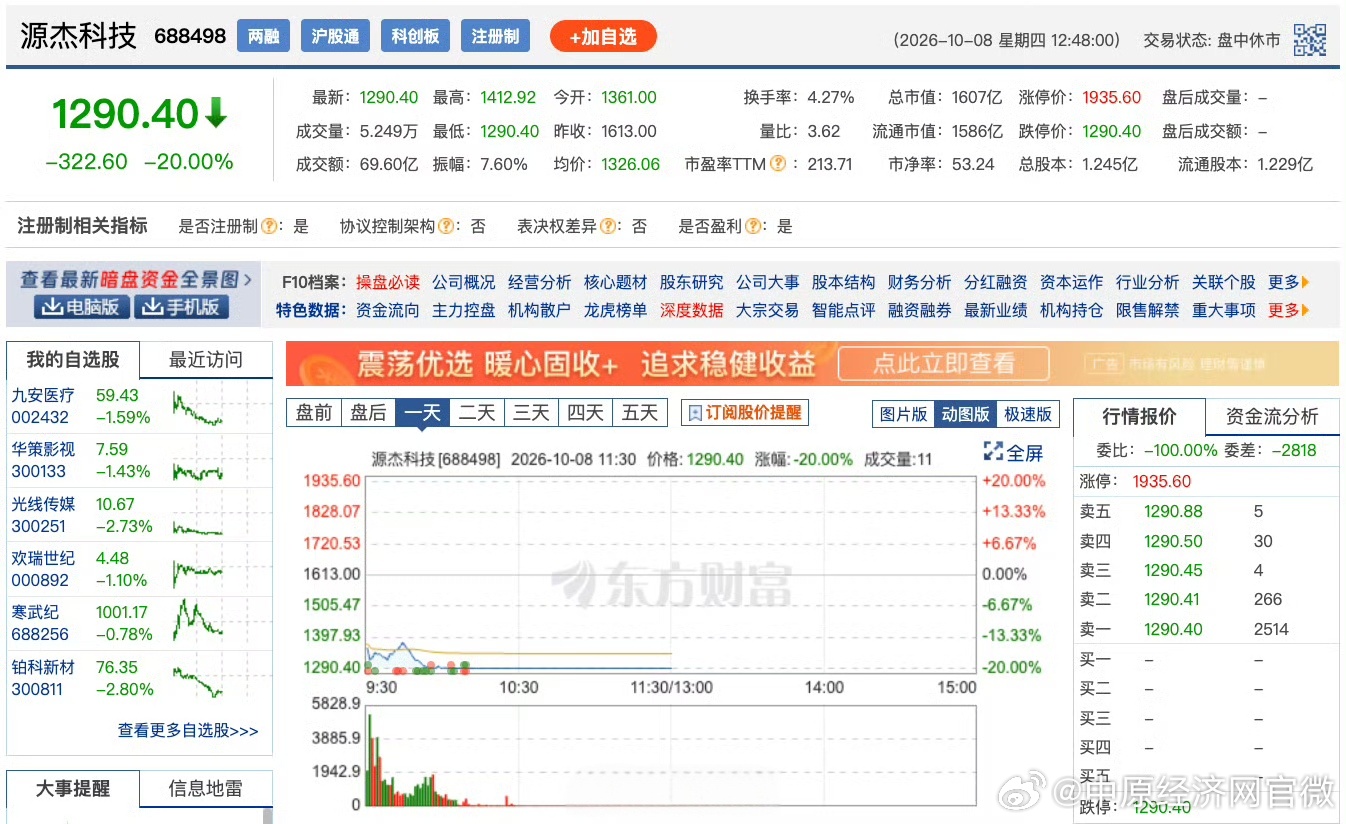
Task: Click help icon next to 是否注册制
Action: tap(269, 227)
